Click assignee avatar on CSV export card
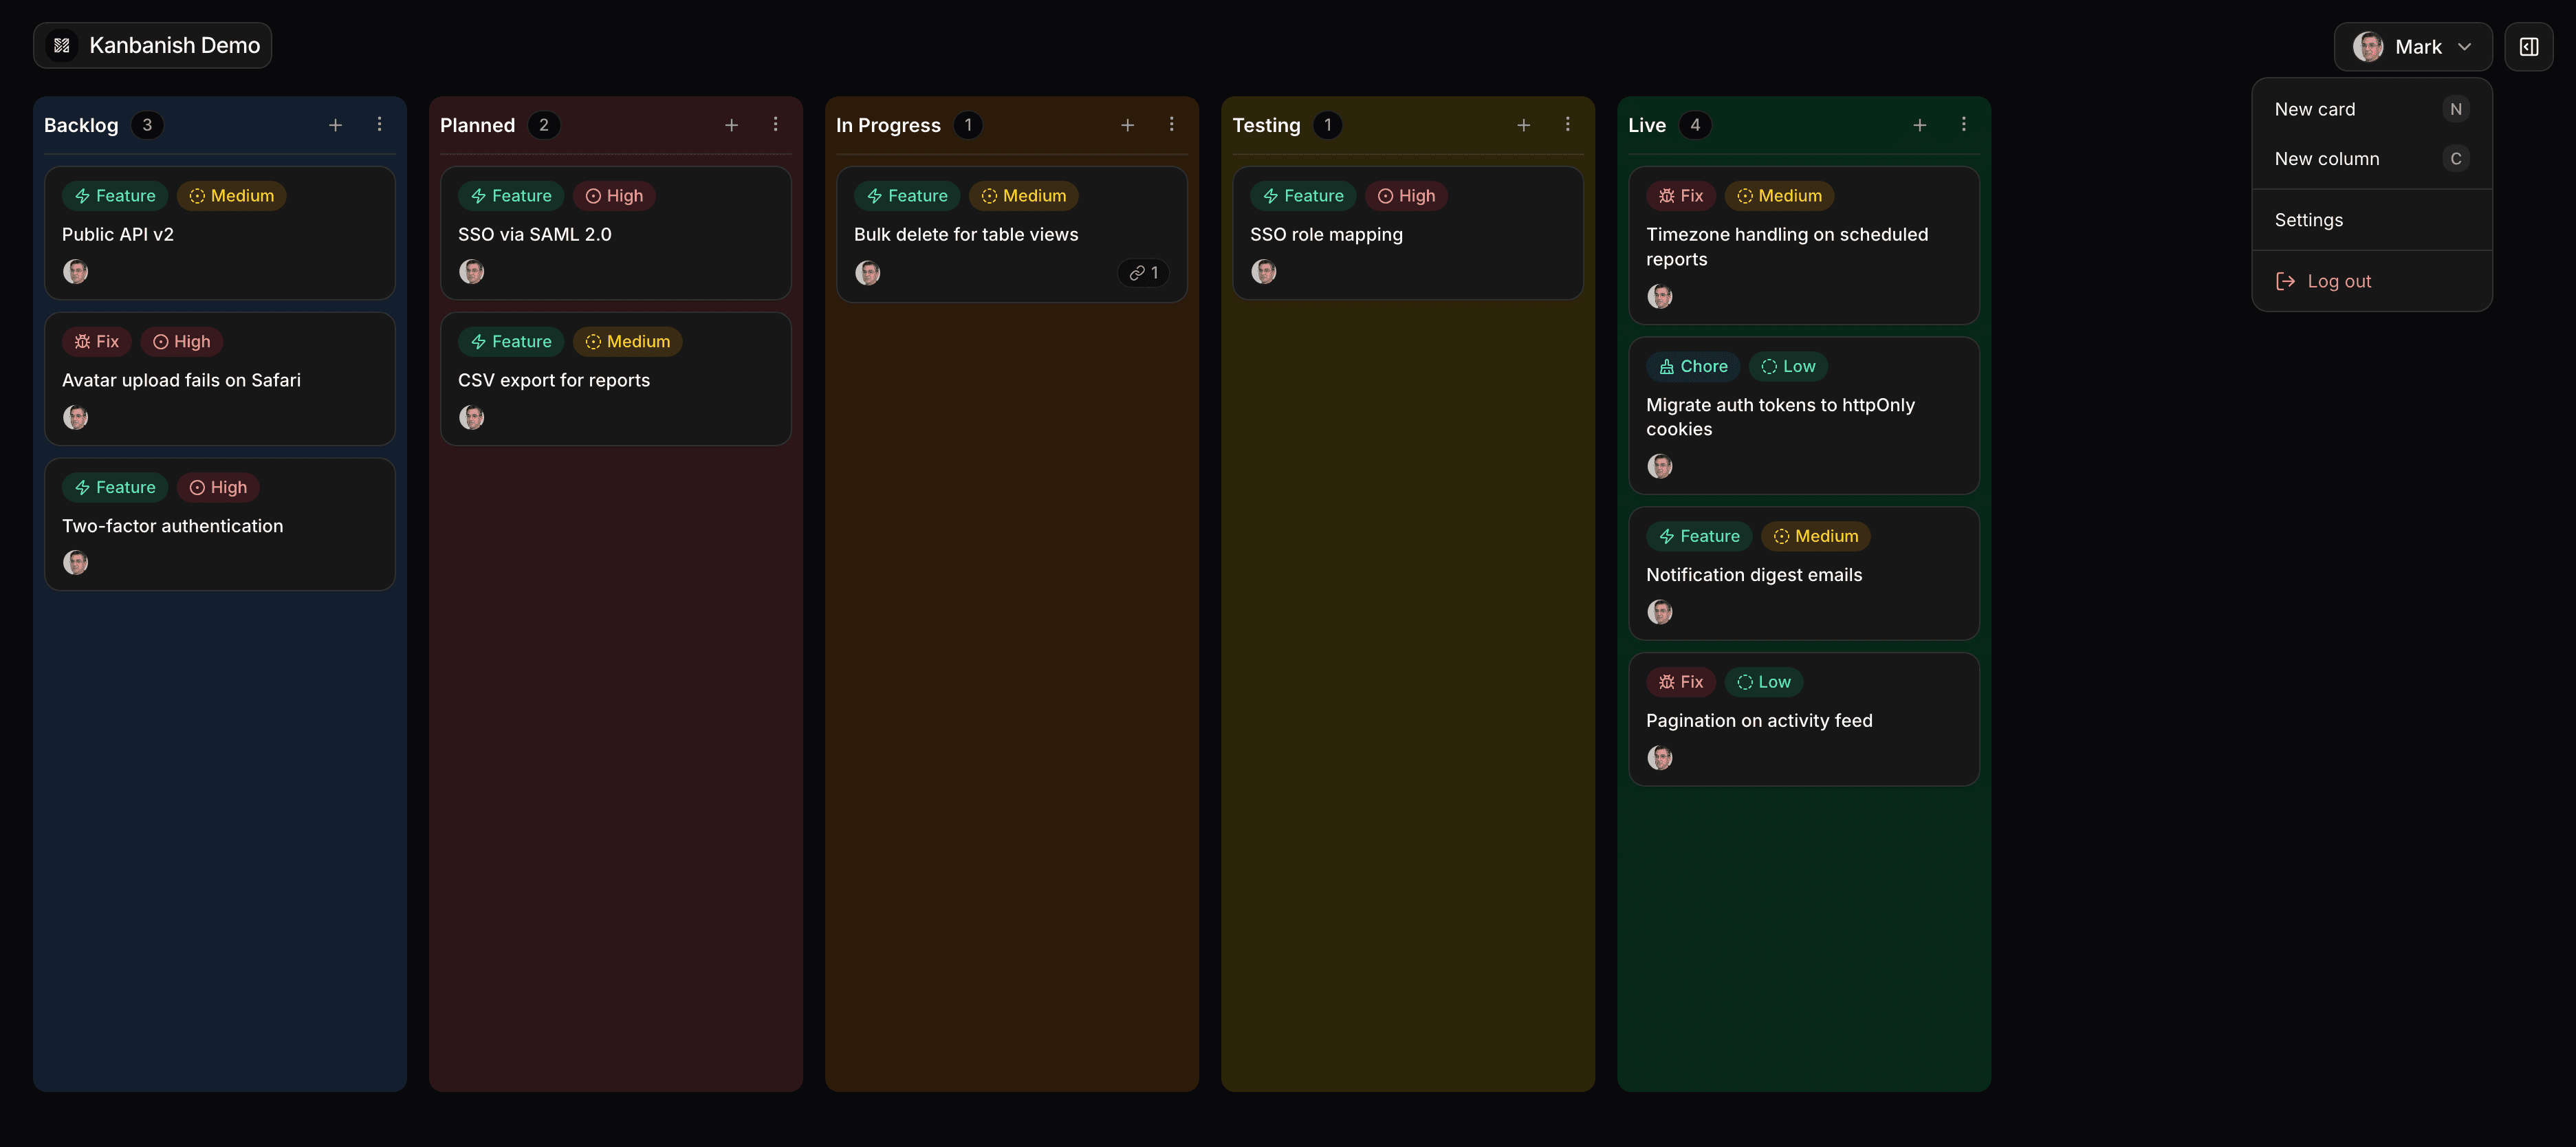The width and height of the screenshot is (2576, 1147). click(x=472, y=417)
